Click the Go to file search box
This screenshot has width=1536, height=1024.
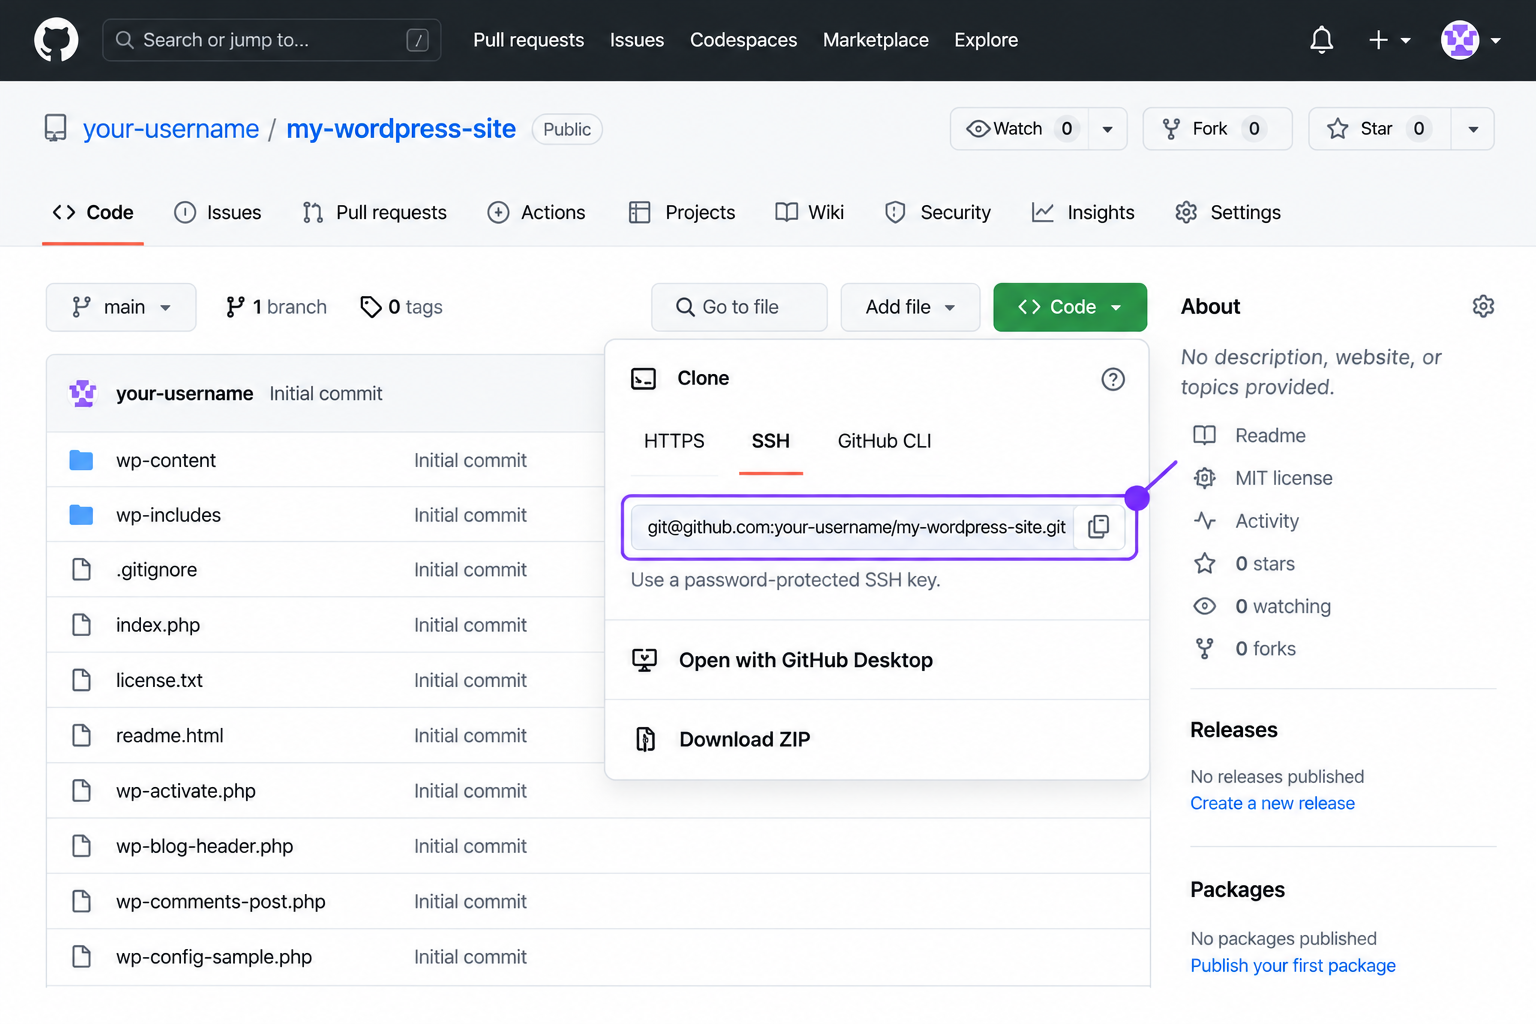click(x=739, y=307)
